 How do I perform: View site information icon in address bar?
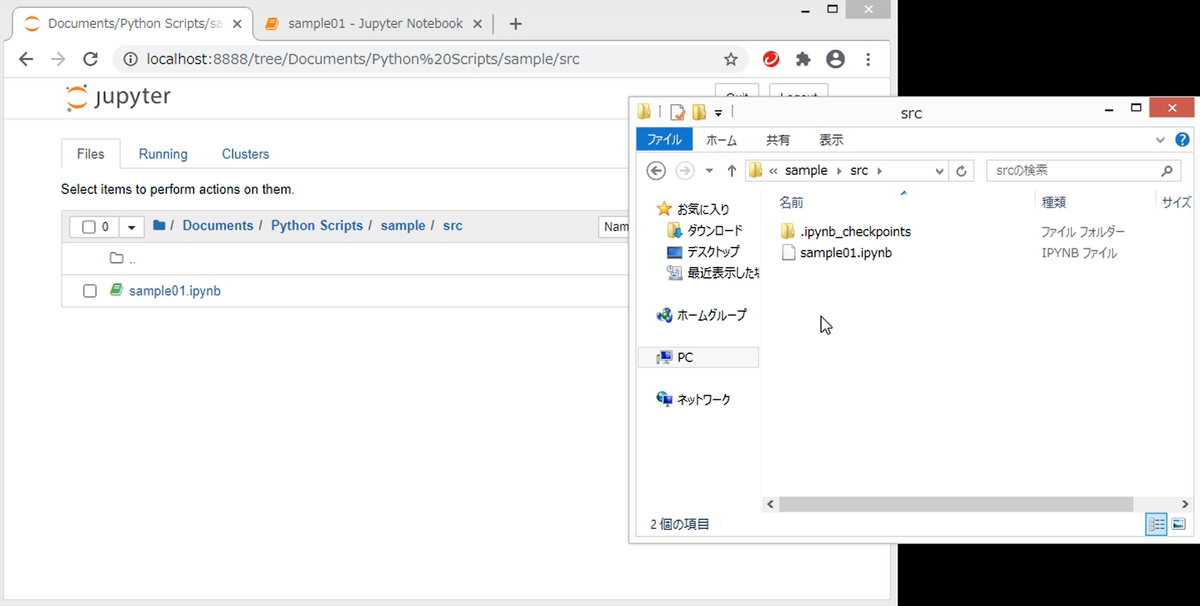coord(130,59)
